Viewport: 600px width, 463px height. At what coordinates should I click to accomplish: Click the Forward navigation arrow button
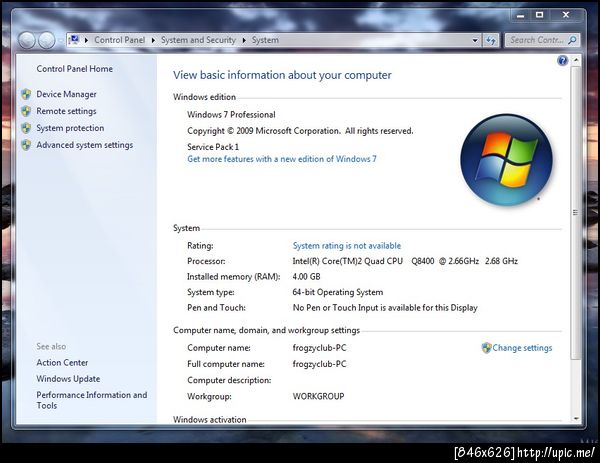click(x=47, y=40)
